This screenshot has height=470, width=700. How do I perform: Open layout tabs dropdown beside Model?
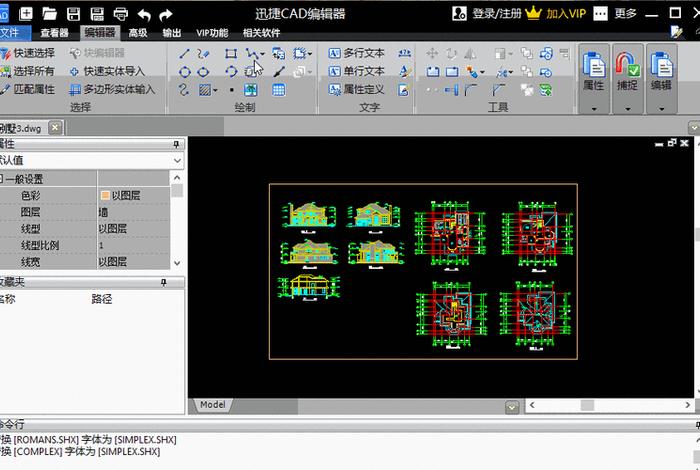512,407
